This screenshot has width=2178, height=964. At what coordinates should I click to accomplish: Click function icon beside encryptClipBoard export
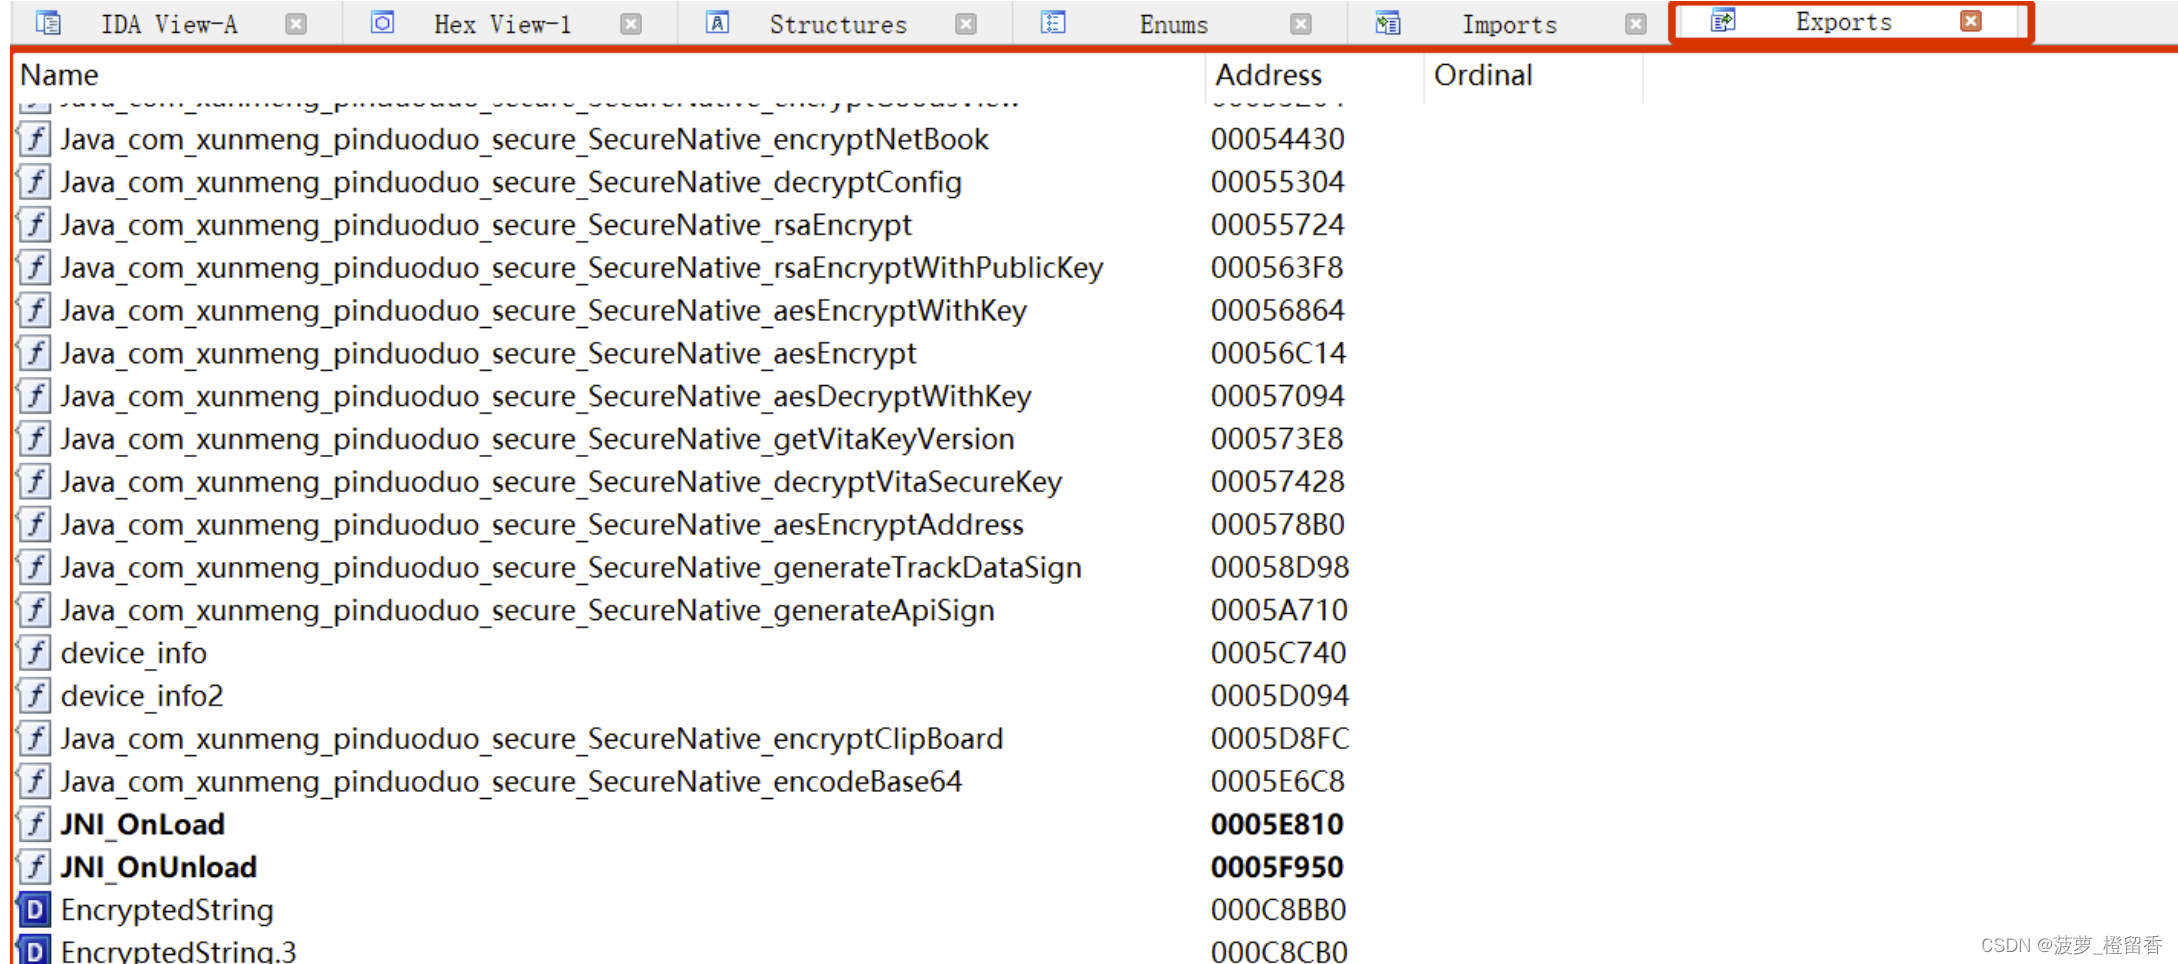(35, 739)
